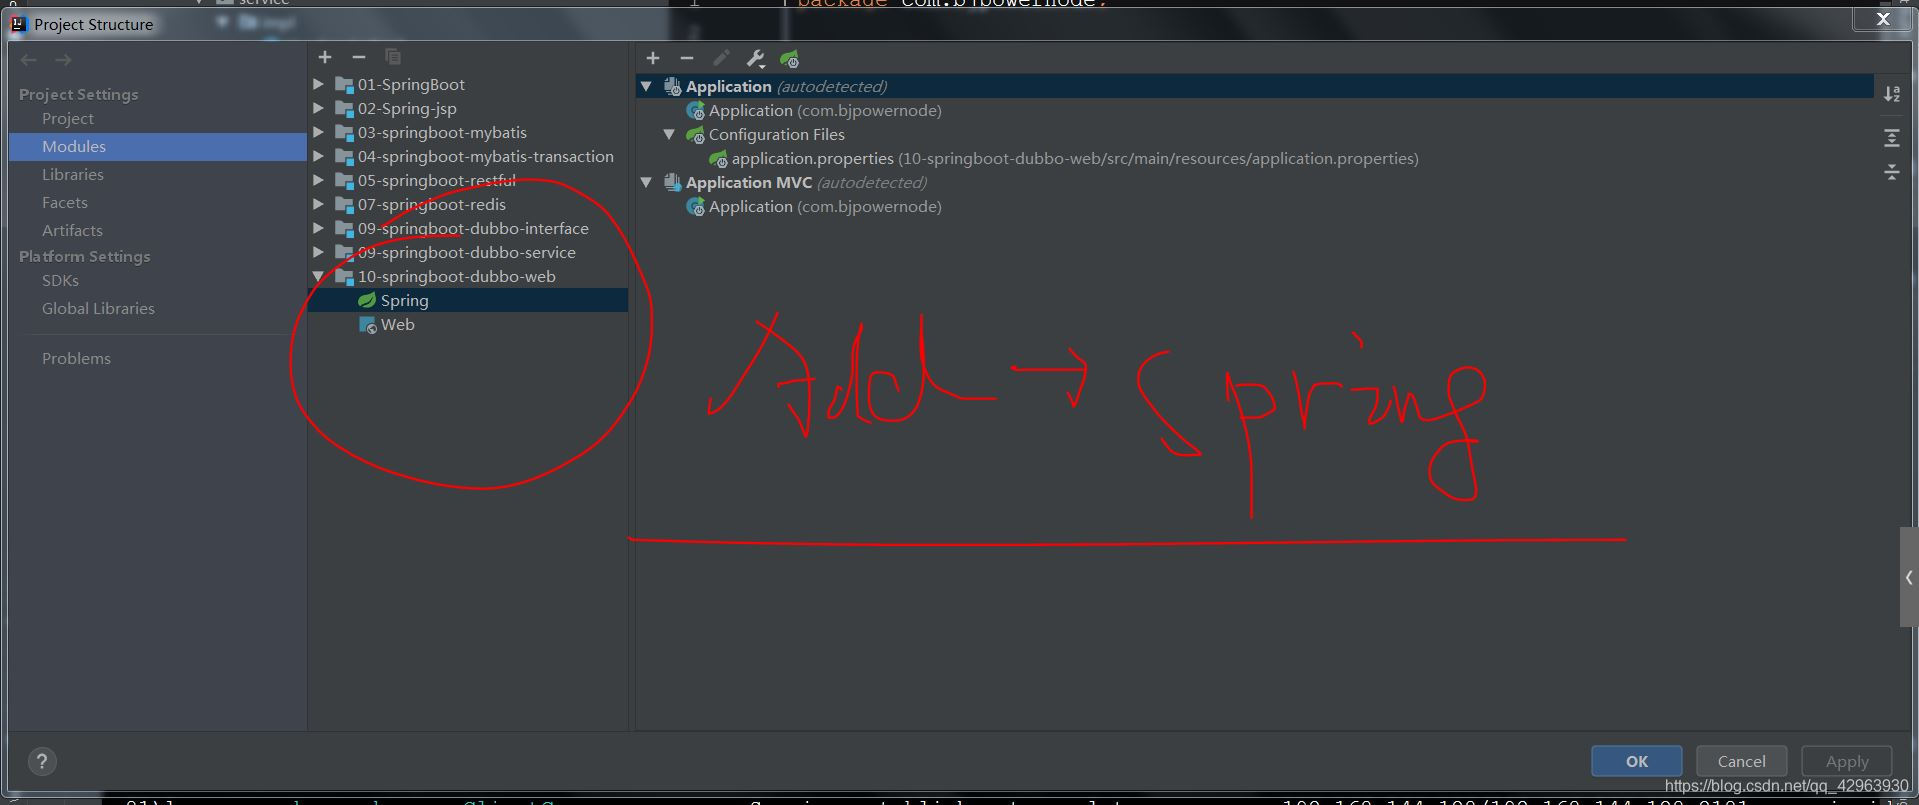Expand the 09-springboot-dubbo-interface module
Image resolution: width=1919 pixels, height=805 pixels.
(318, 228)
